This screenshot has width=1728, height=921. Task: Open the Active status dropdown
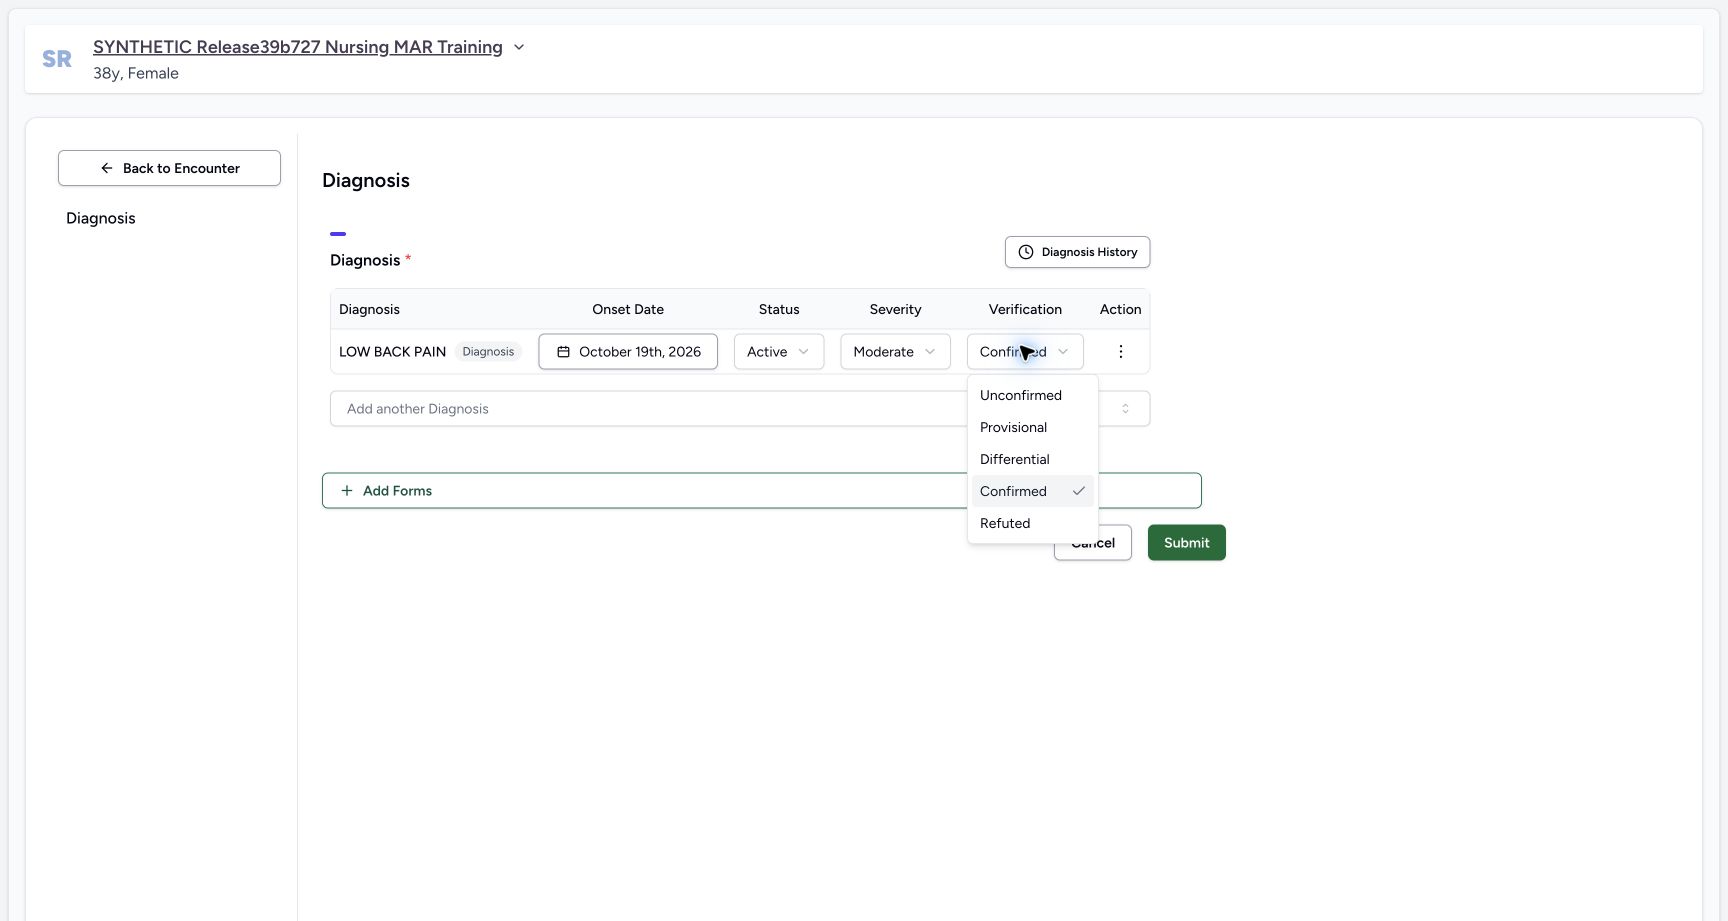[x=779, y=352]
